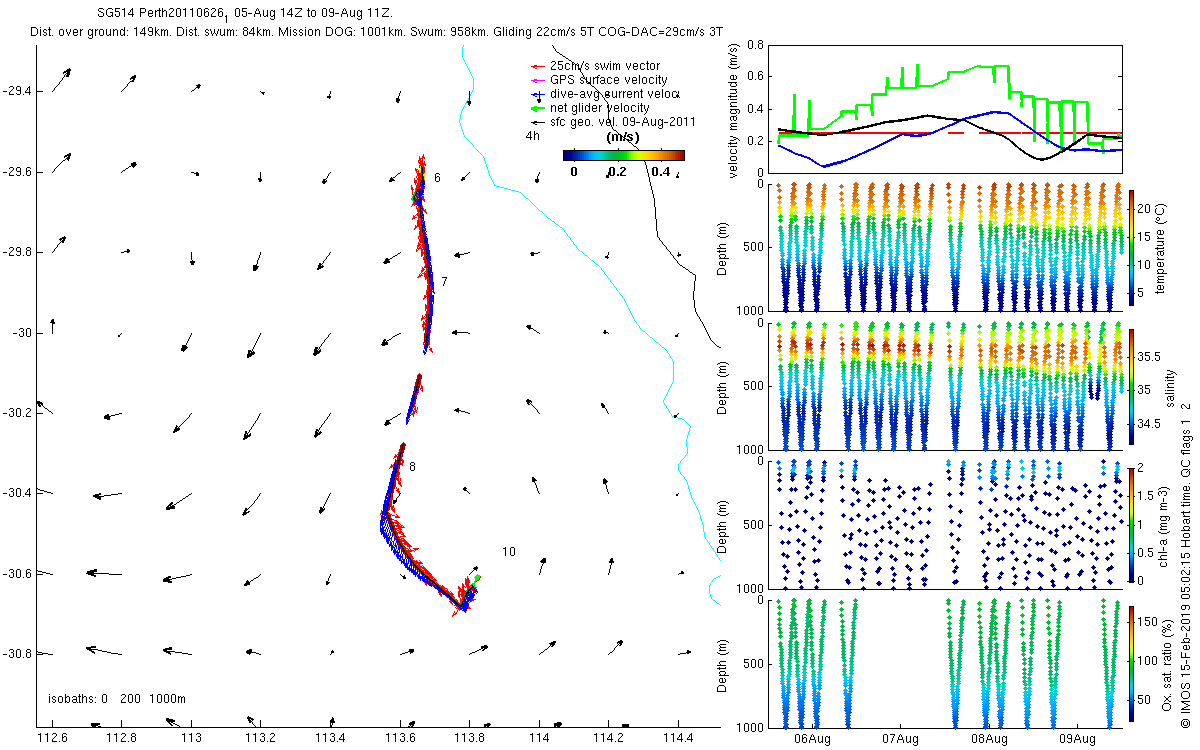Click the day label '10' near track end
This screenshot has width=1200, height=750.
509,552
